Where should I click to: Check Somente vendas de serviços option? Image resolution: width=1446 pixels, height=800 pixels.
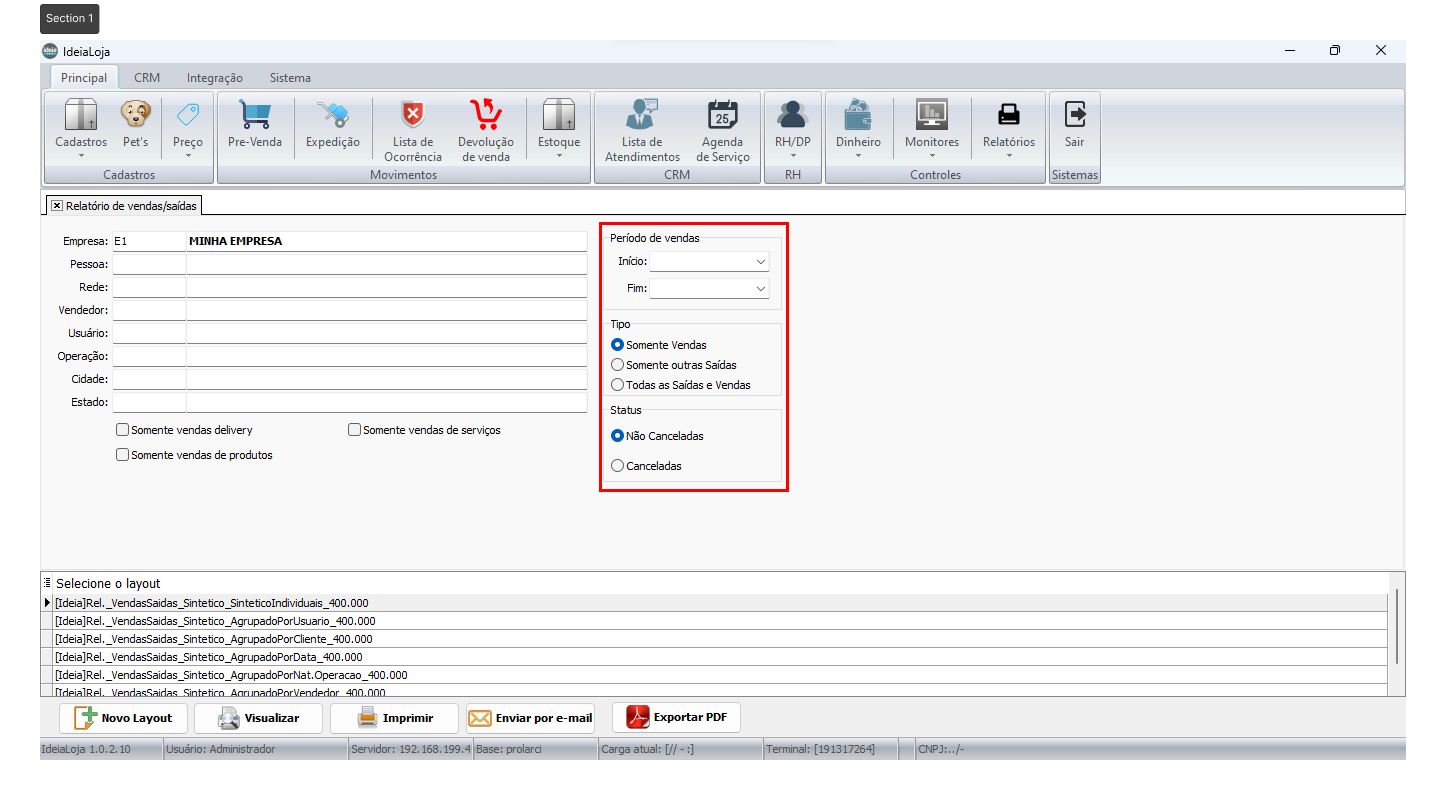(x=354, y=430)
